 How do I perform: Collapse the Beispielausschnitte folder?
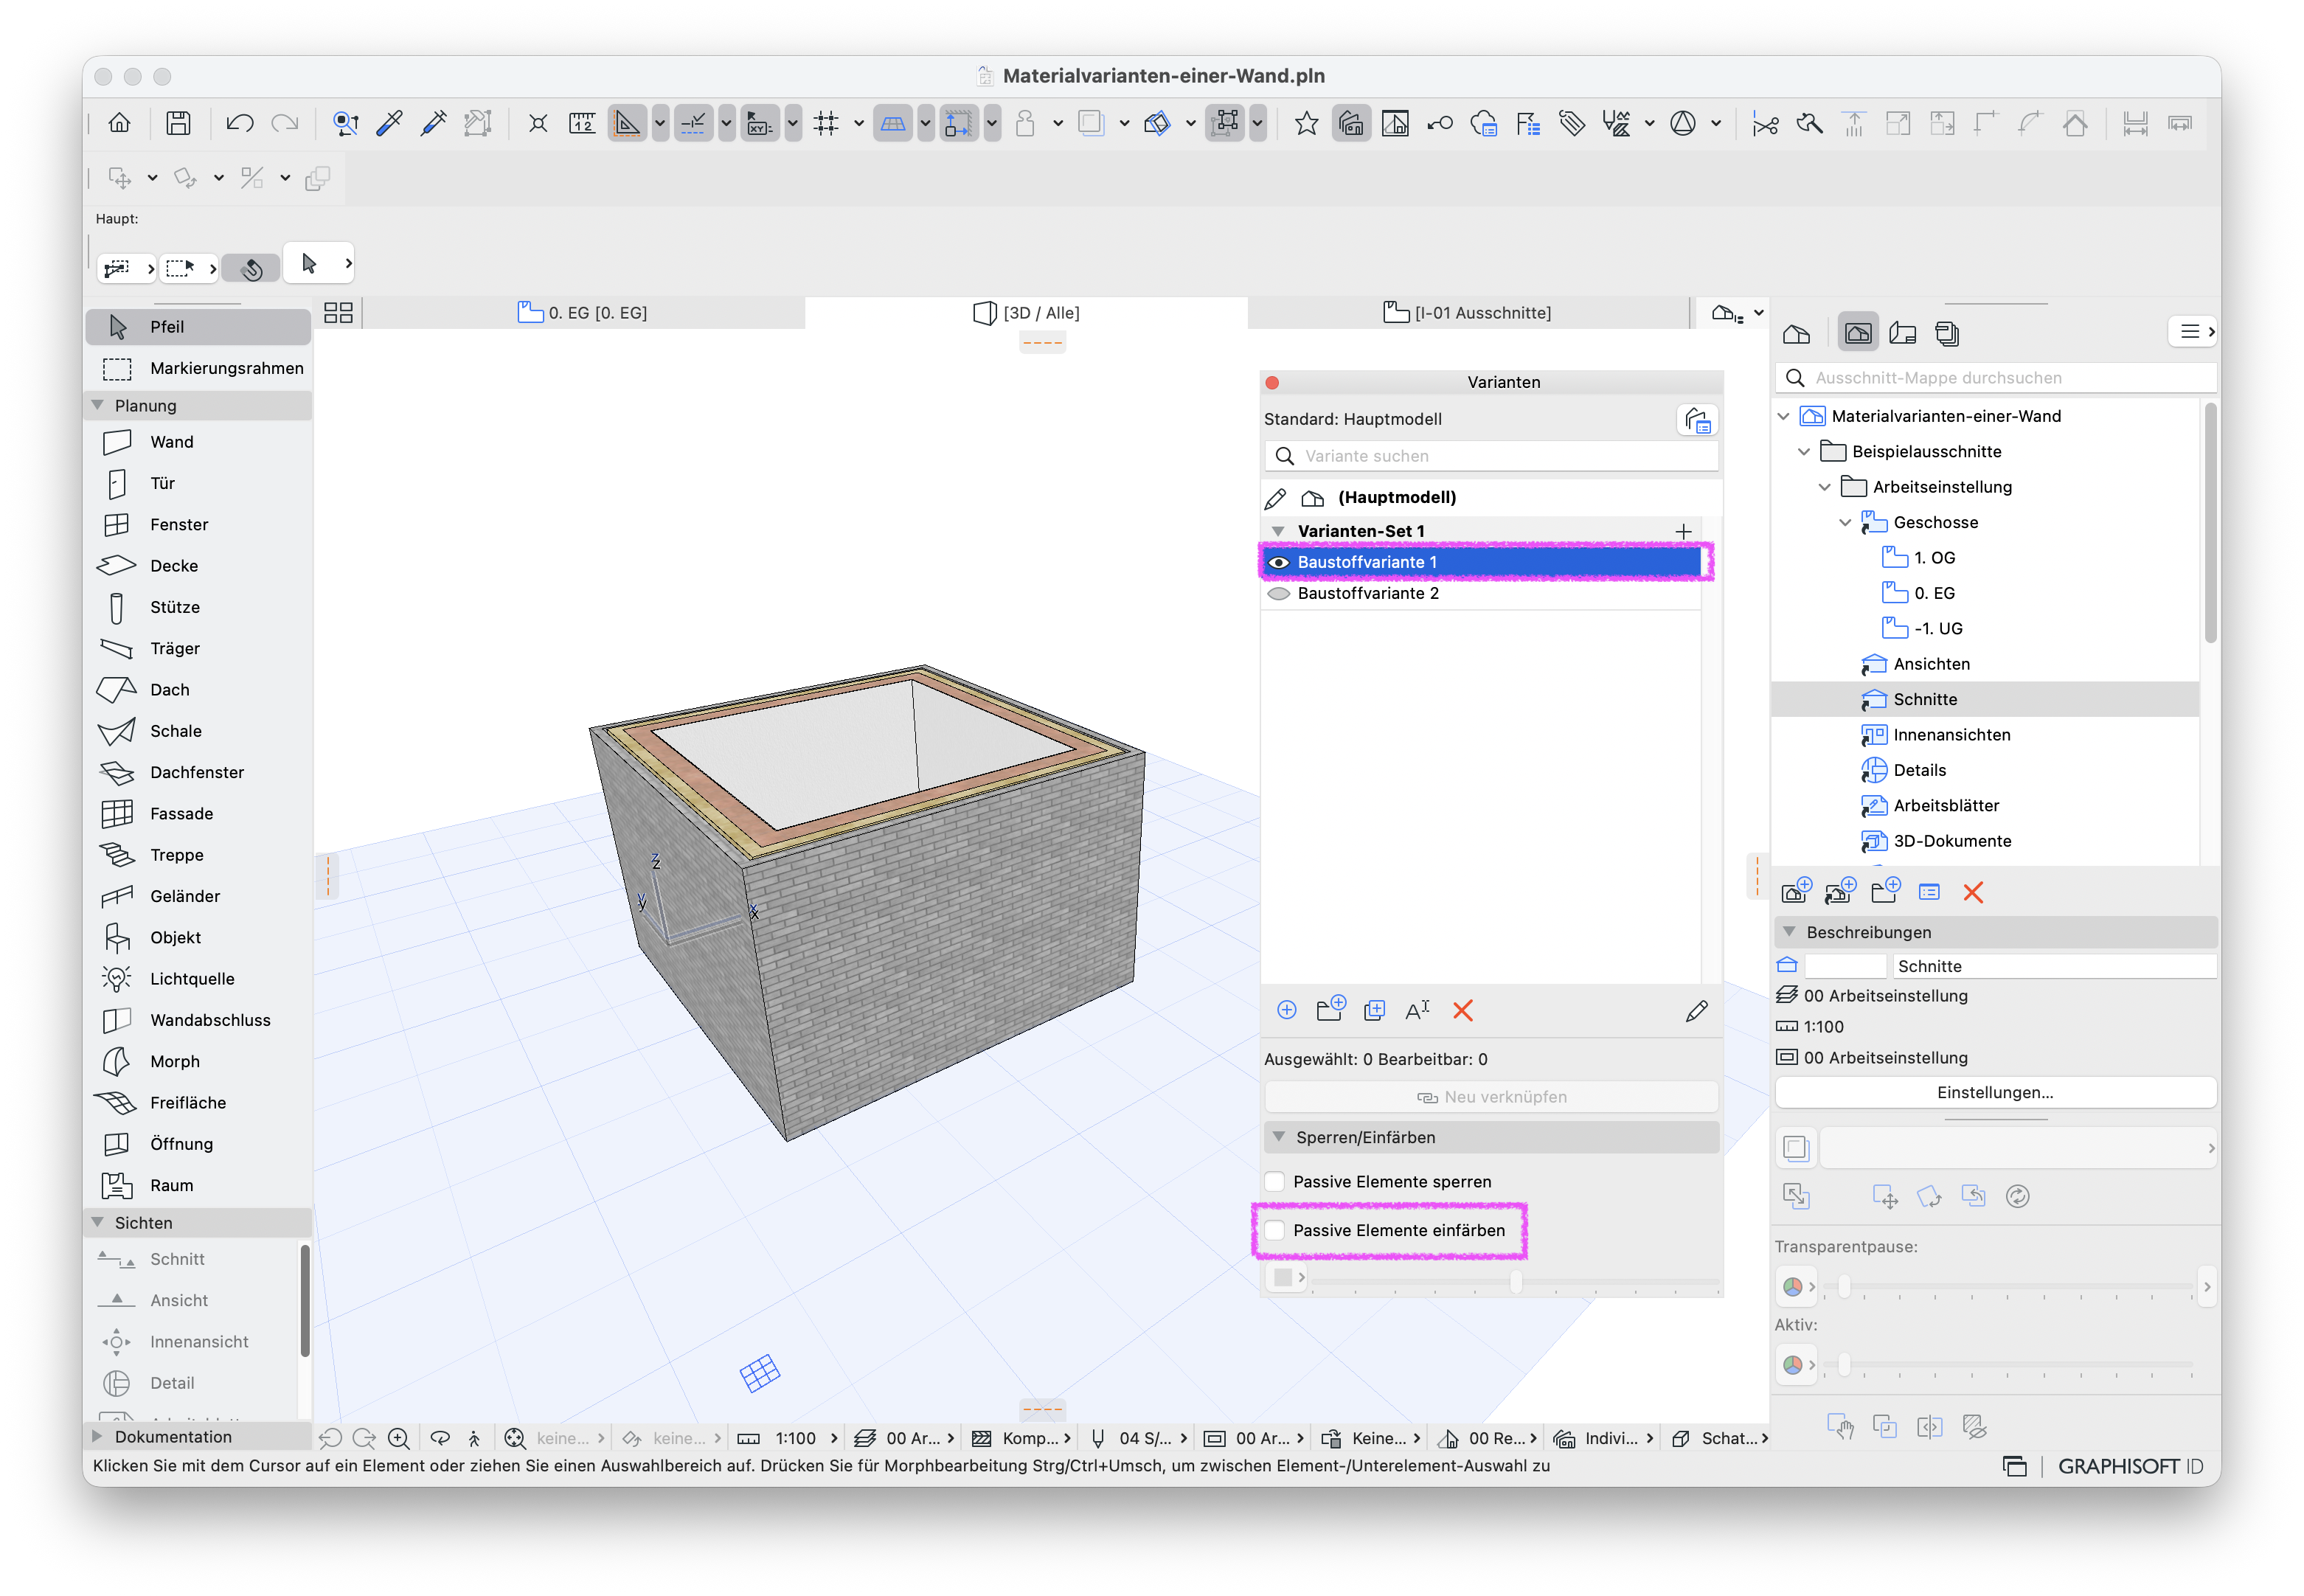pos(1804,452)
